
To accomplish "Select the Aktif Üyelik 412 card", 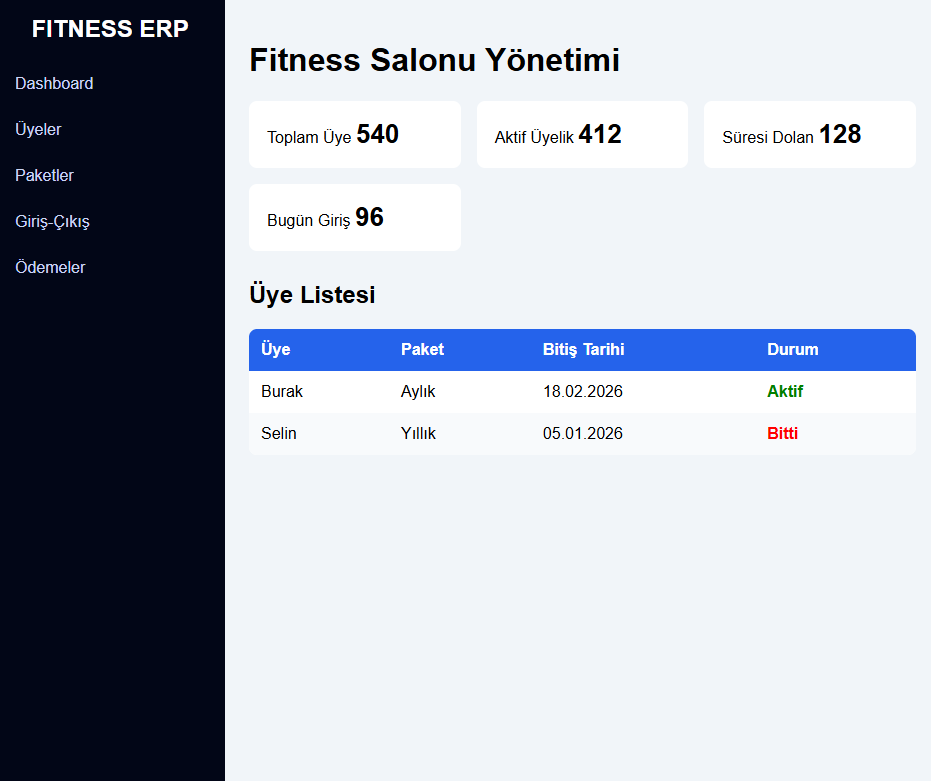I will click(581, 135).
